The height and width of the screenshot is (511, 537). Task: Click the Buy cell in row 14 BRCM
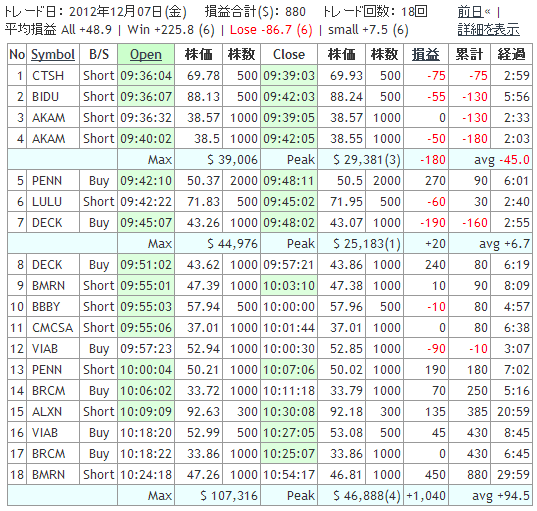(x=99, y=391)
